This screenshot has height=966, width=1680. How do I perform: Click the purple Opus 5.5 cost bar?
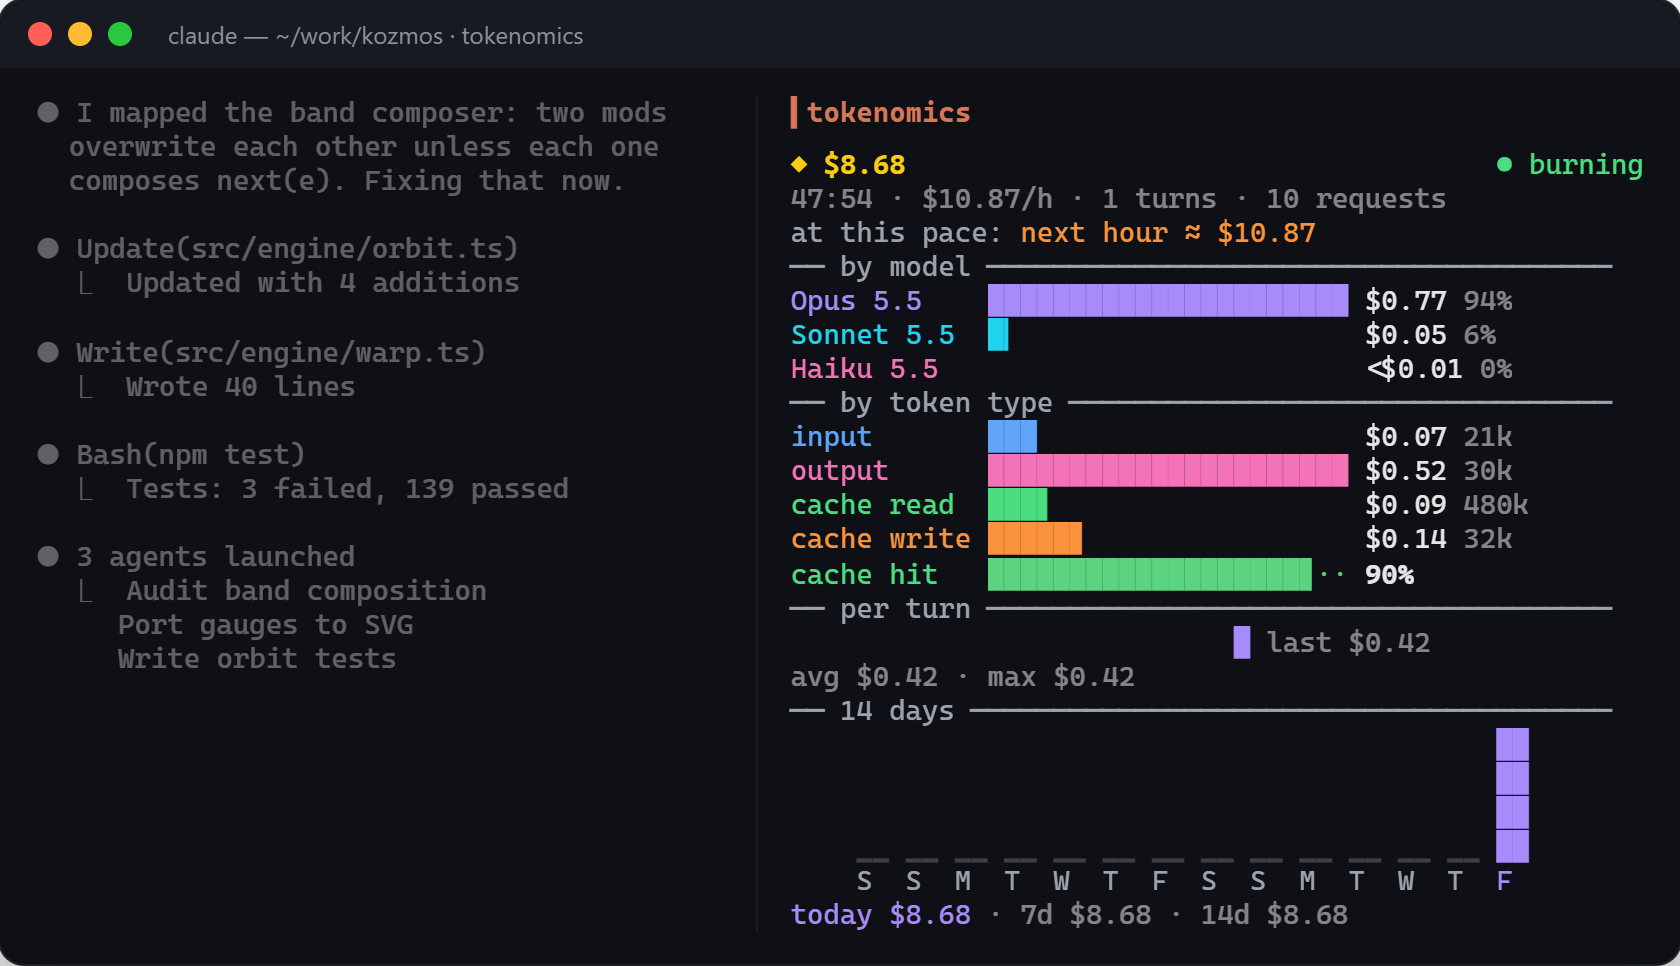tap(1167, 300)
